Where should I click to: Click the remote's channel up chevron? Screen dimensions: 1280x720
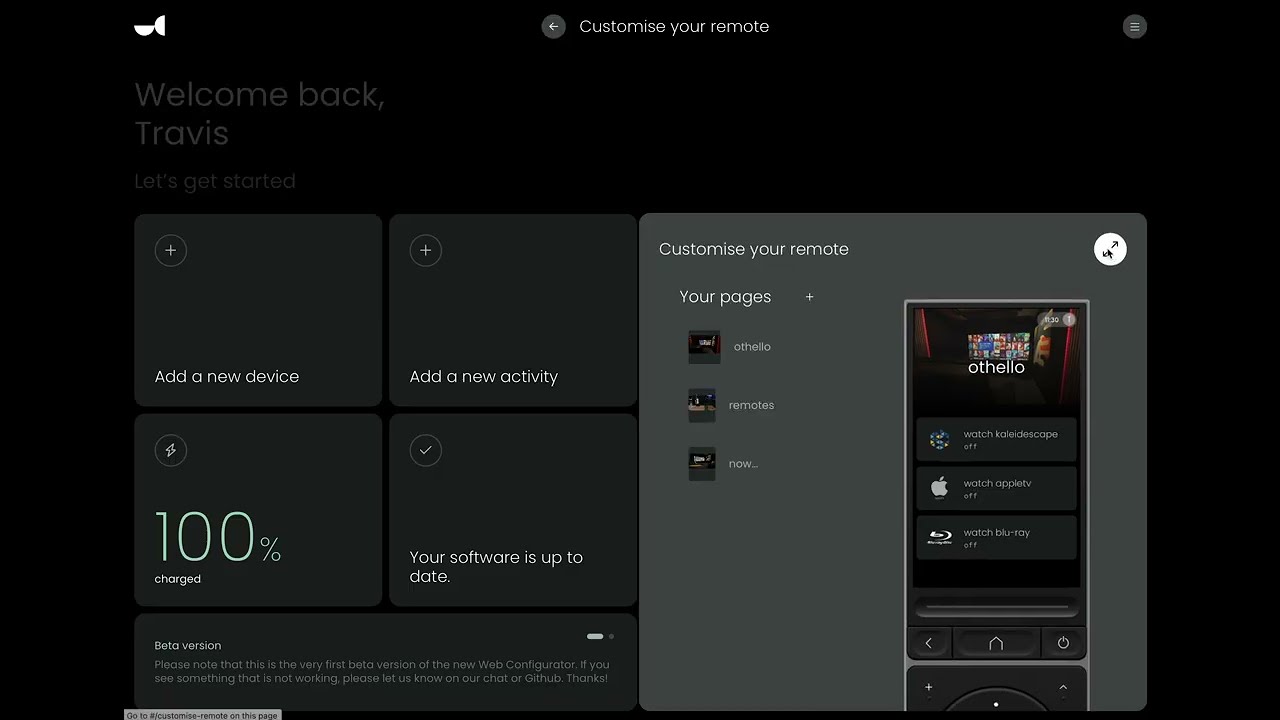(x=1063, y=687)
